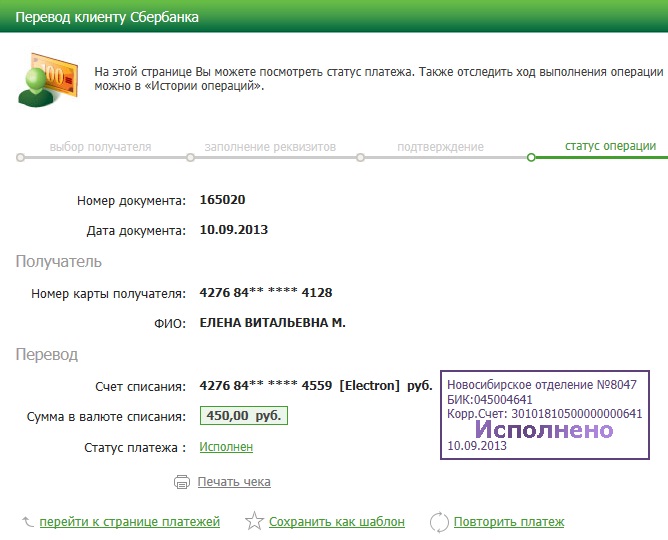Click the stamp date 10.09.2013
Viewport: 668px width, 540px height.
[x=477, y=446]
